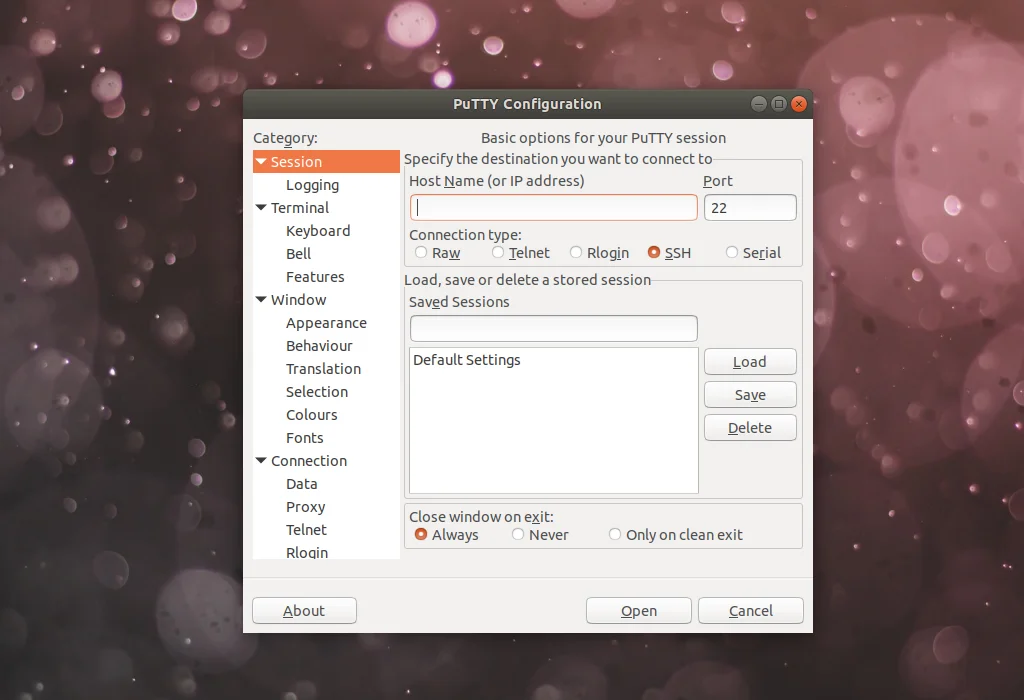Image resolution: width=1024 pixels, height=700 pixels.
Task: Select Rlogin connection type
Action: pyautogui.click(x=576, y=252)
